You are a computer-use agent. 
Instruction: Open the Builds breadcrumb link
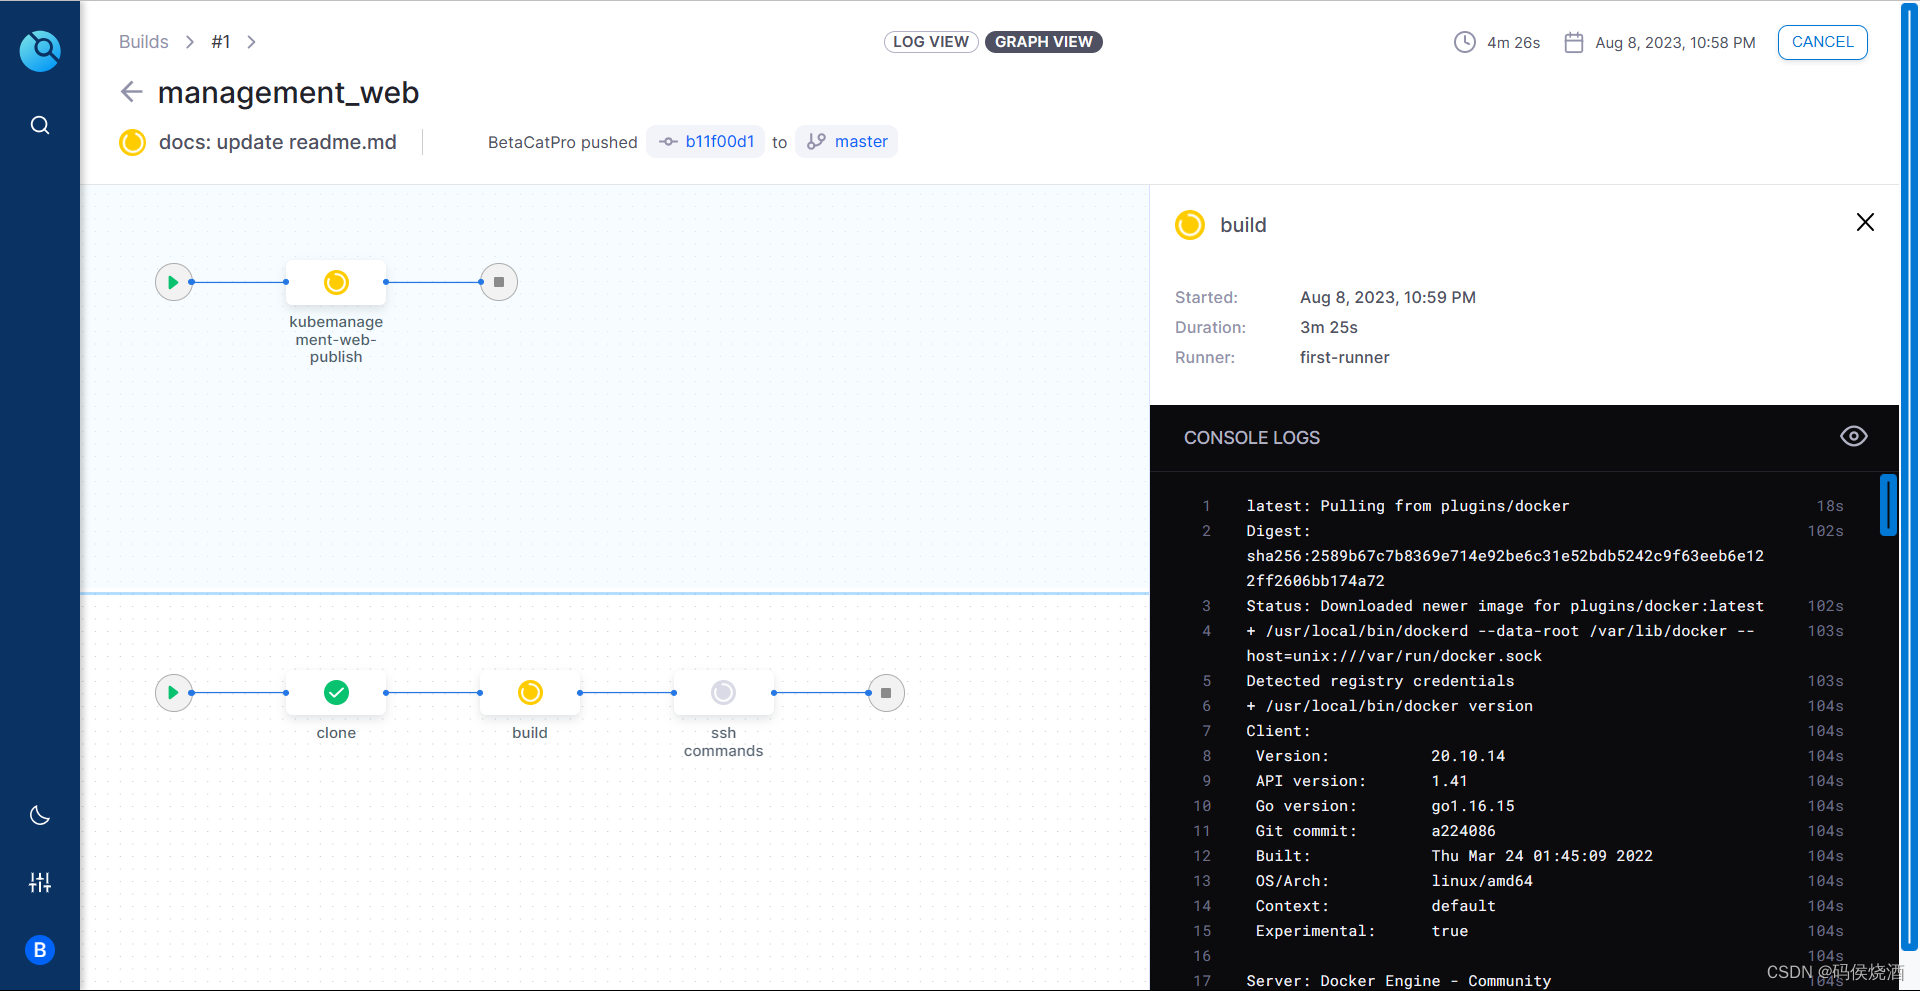[x=144, y=42]
